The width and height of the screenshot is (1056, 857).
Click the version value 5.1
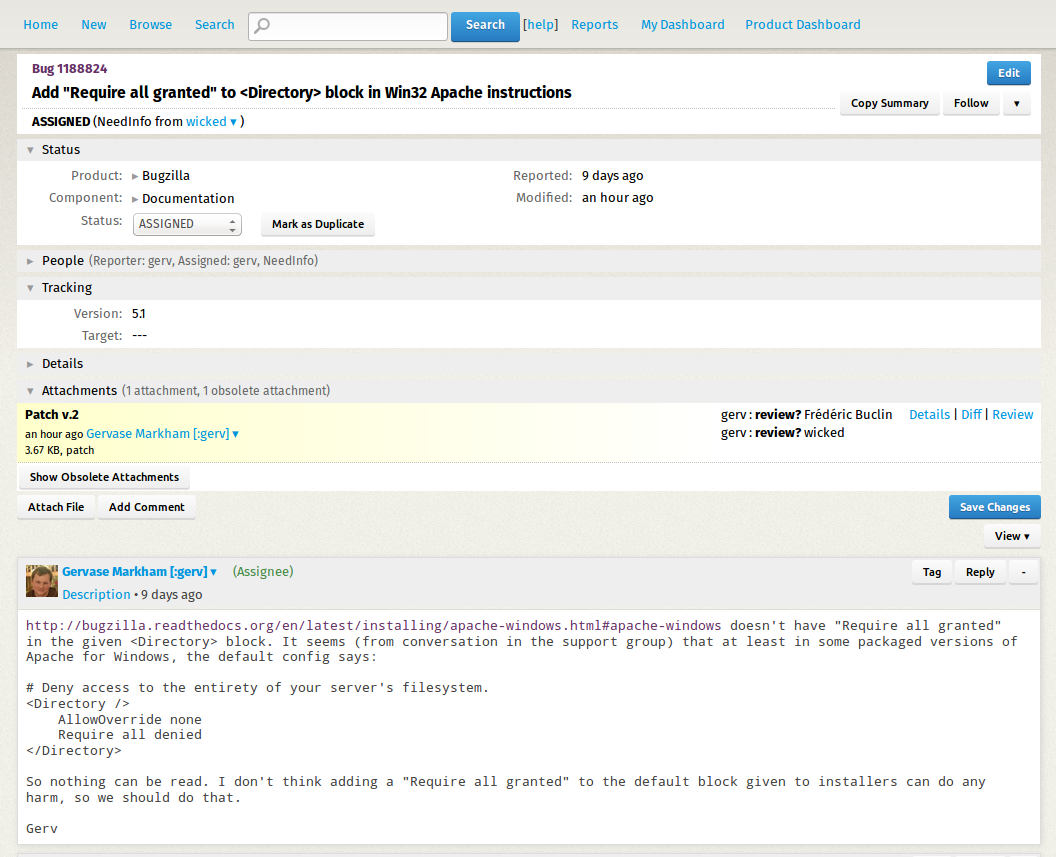pos(138,314)
